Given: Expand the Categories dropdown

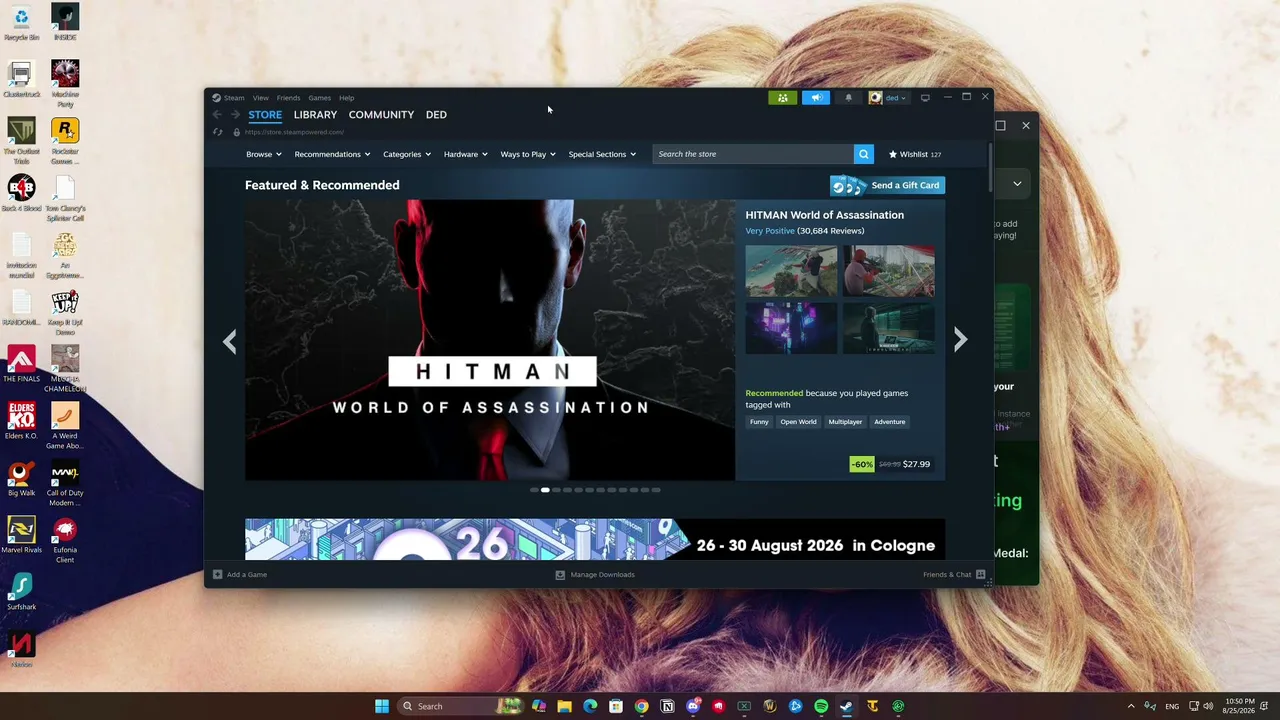Looking at the screenshot, I should pos(407,154).
